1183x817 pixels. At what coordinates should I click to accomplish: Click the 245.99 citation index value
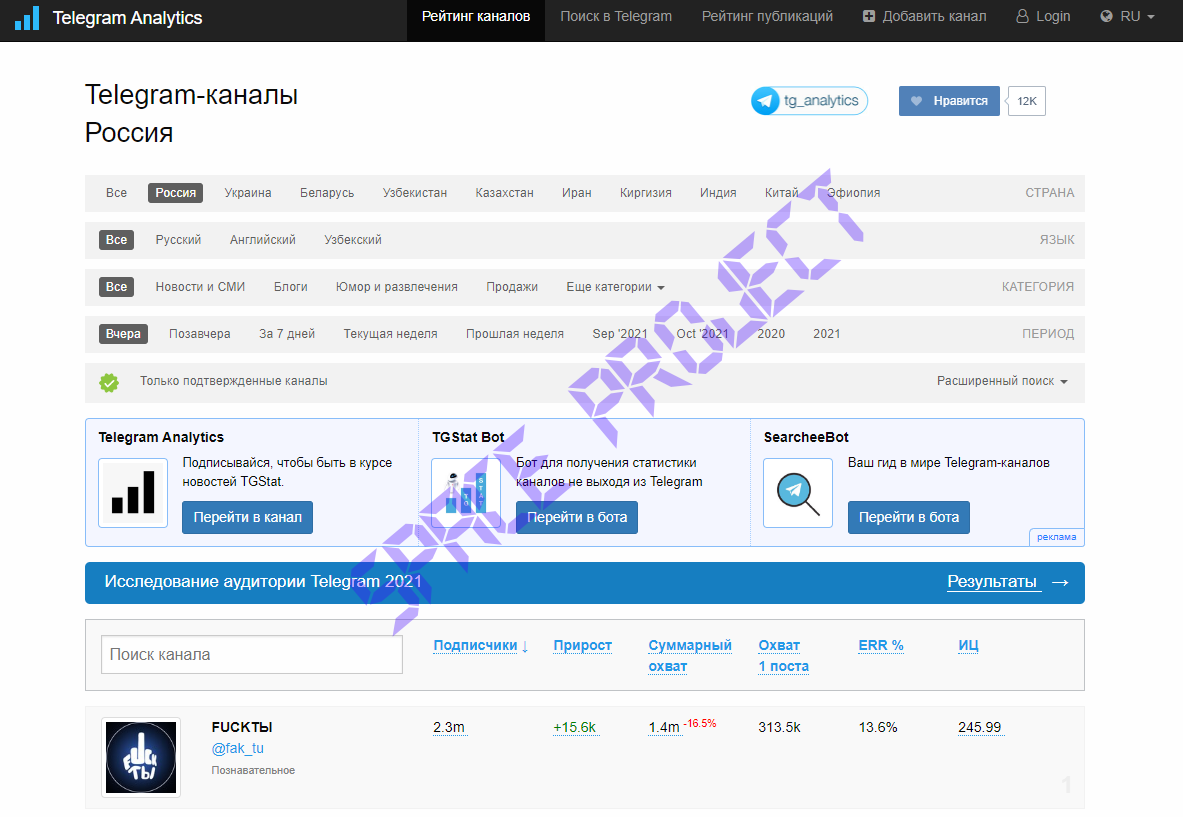point(979,728)
